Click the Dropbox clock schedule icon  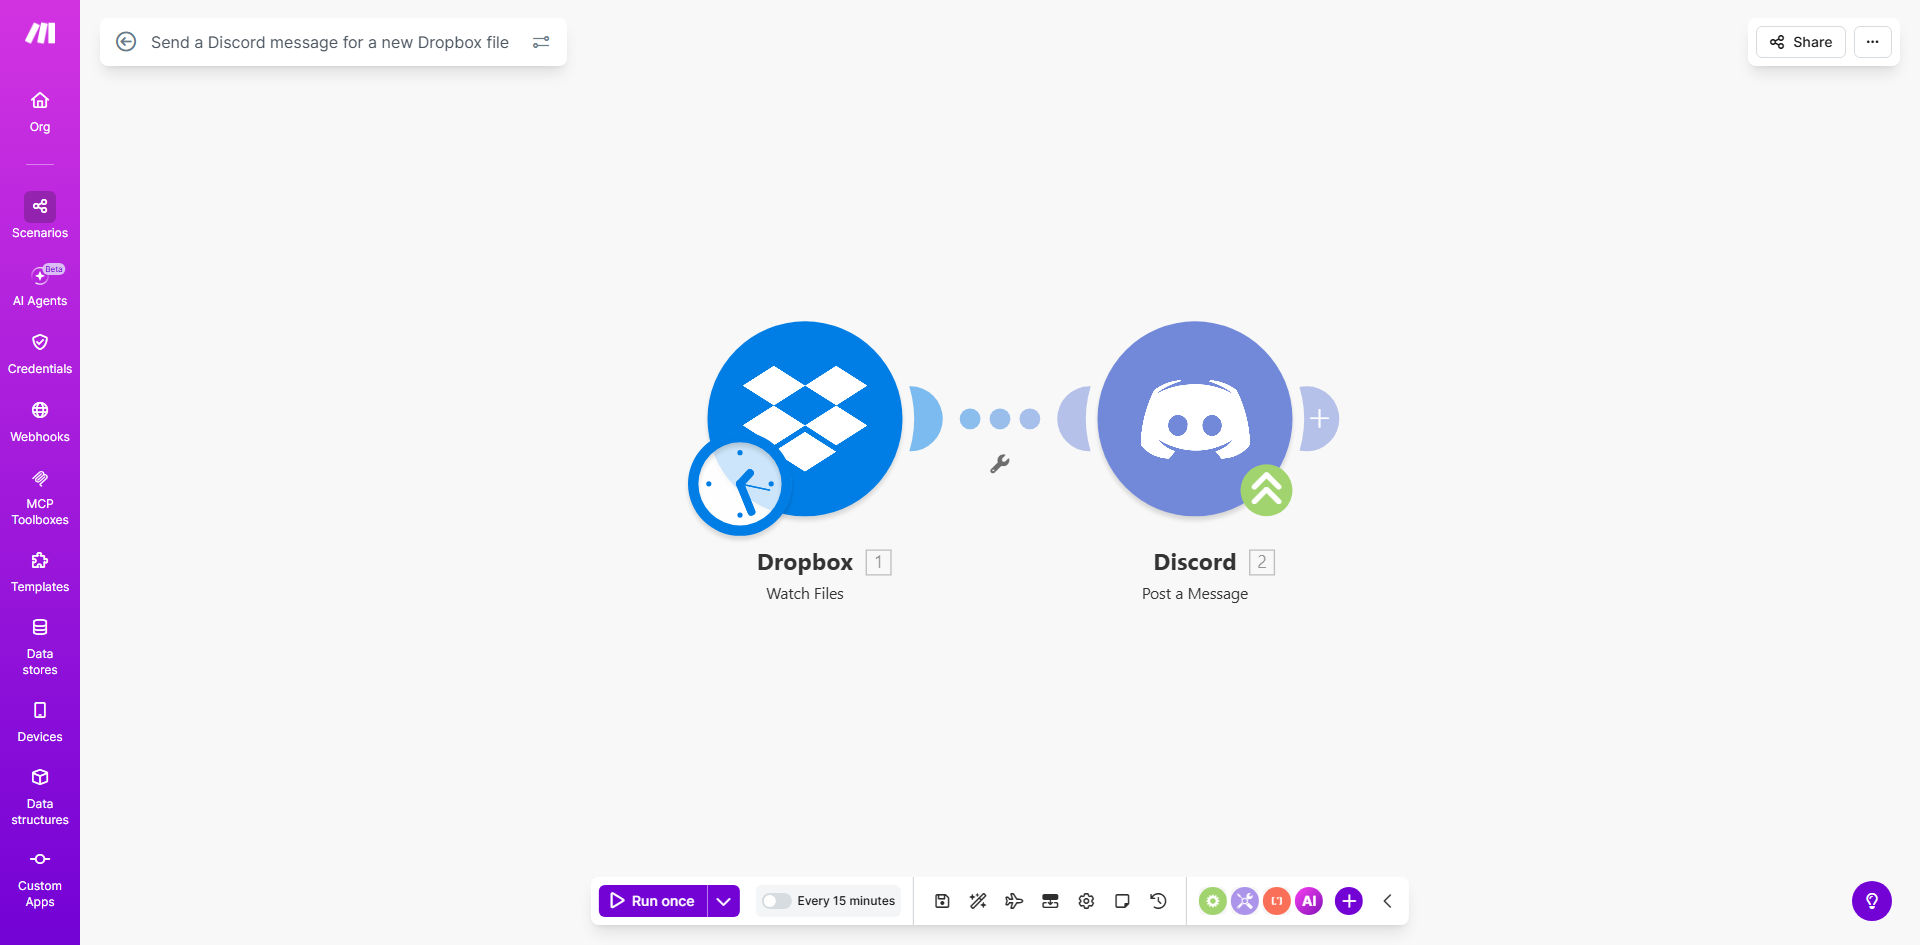click(739, 485)
